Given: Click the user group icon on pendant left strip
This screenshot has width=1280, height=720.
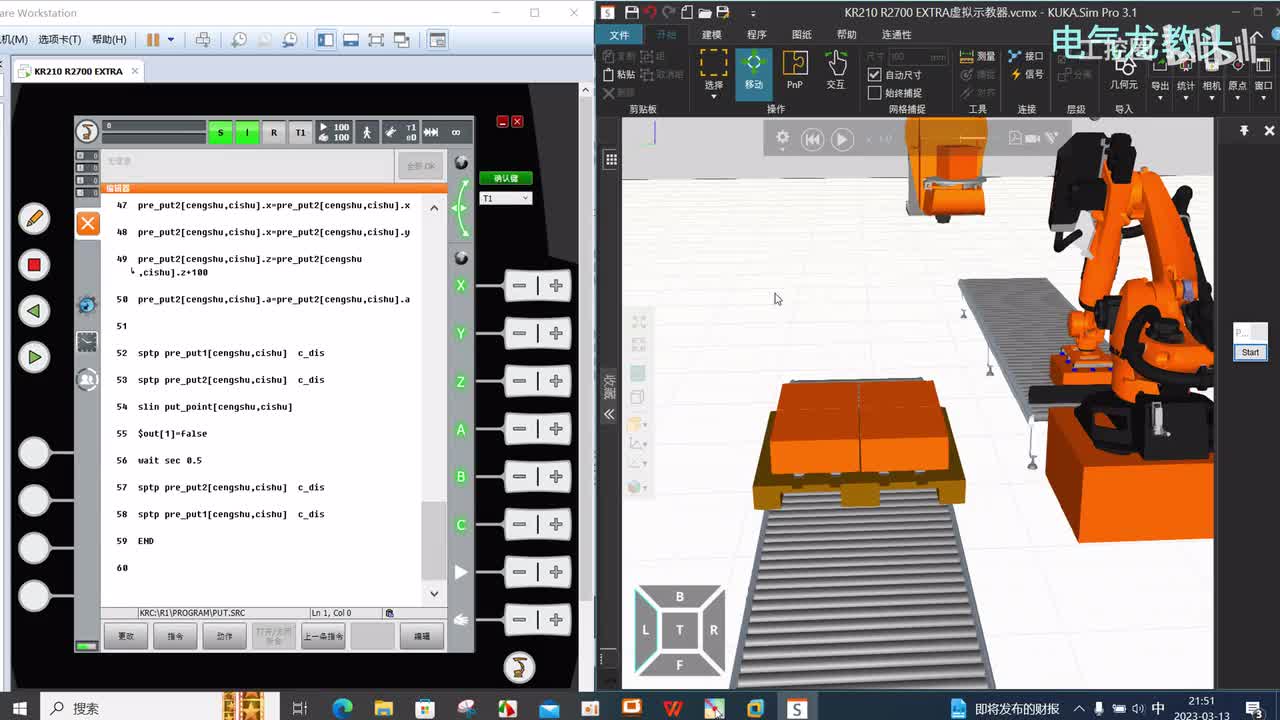Looking at the screenshot, I should point(88,379).
